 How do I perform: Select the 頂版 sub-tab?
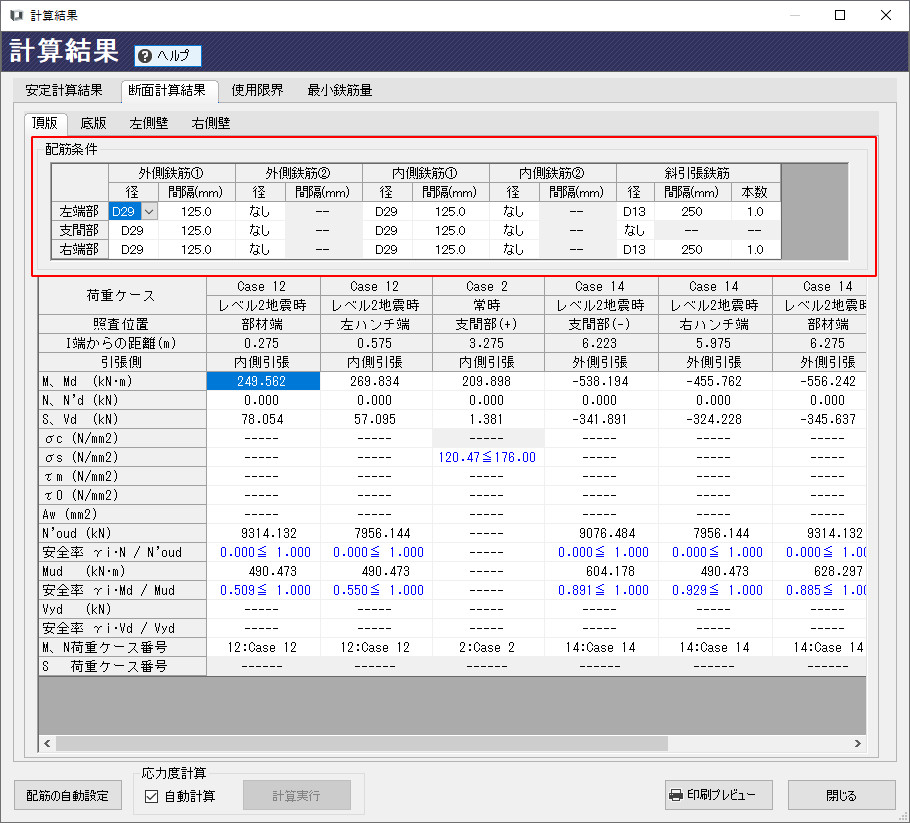[45, 123]
